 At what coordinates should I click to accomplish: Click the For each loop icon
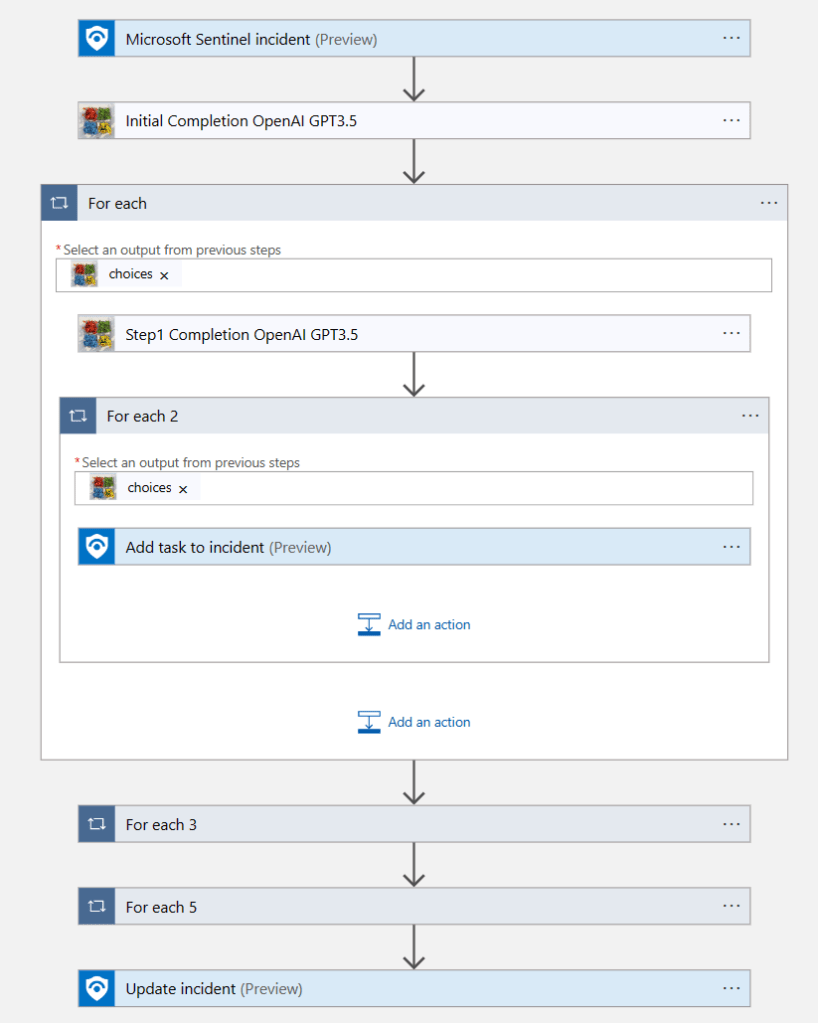(59, 203)
